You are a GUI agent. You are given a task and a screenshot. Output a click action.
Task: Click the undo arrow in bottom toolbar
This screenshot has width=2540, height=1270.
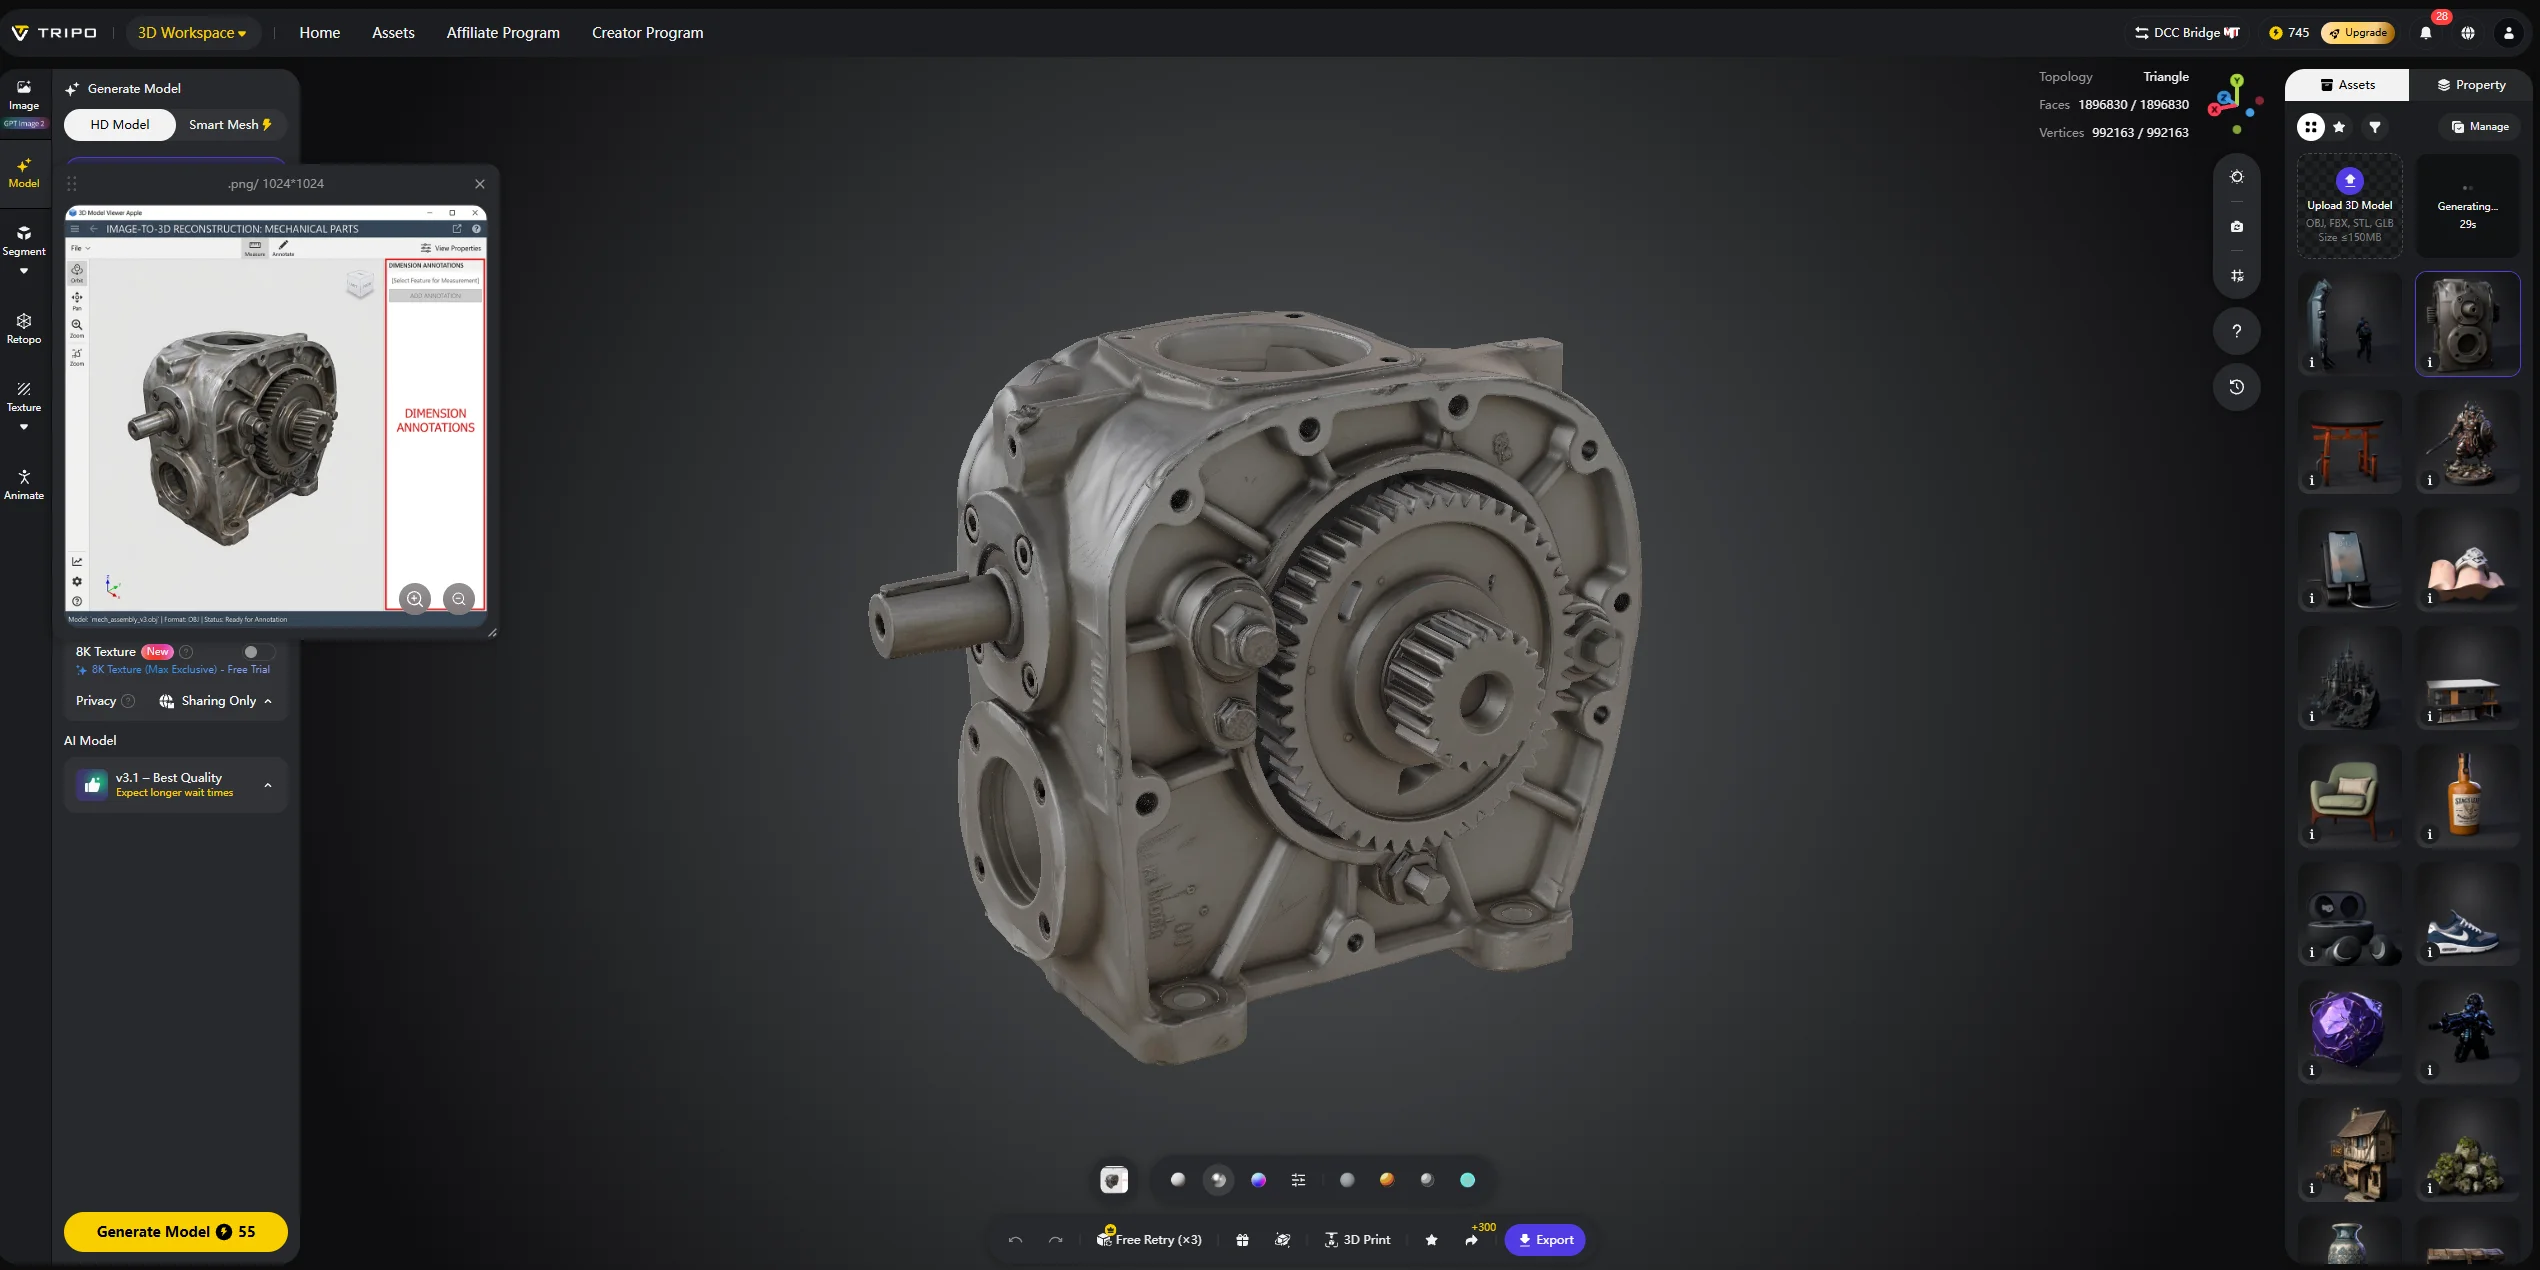pos(1015,1240)
